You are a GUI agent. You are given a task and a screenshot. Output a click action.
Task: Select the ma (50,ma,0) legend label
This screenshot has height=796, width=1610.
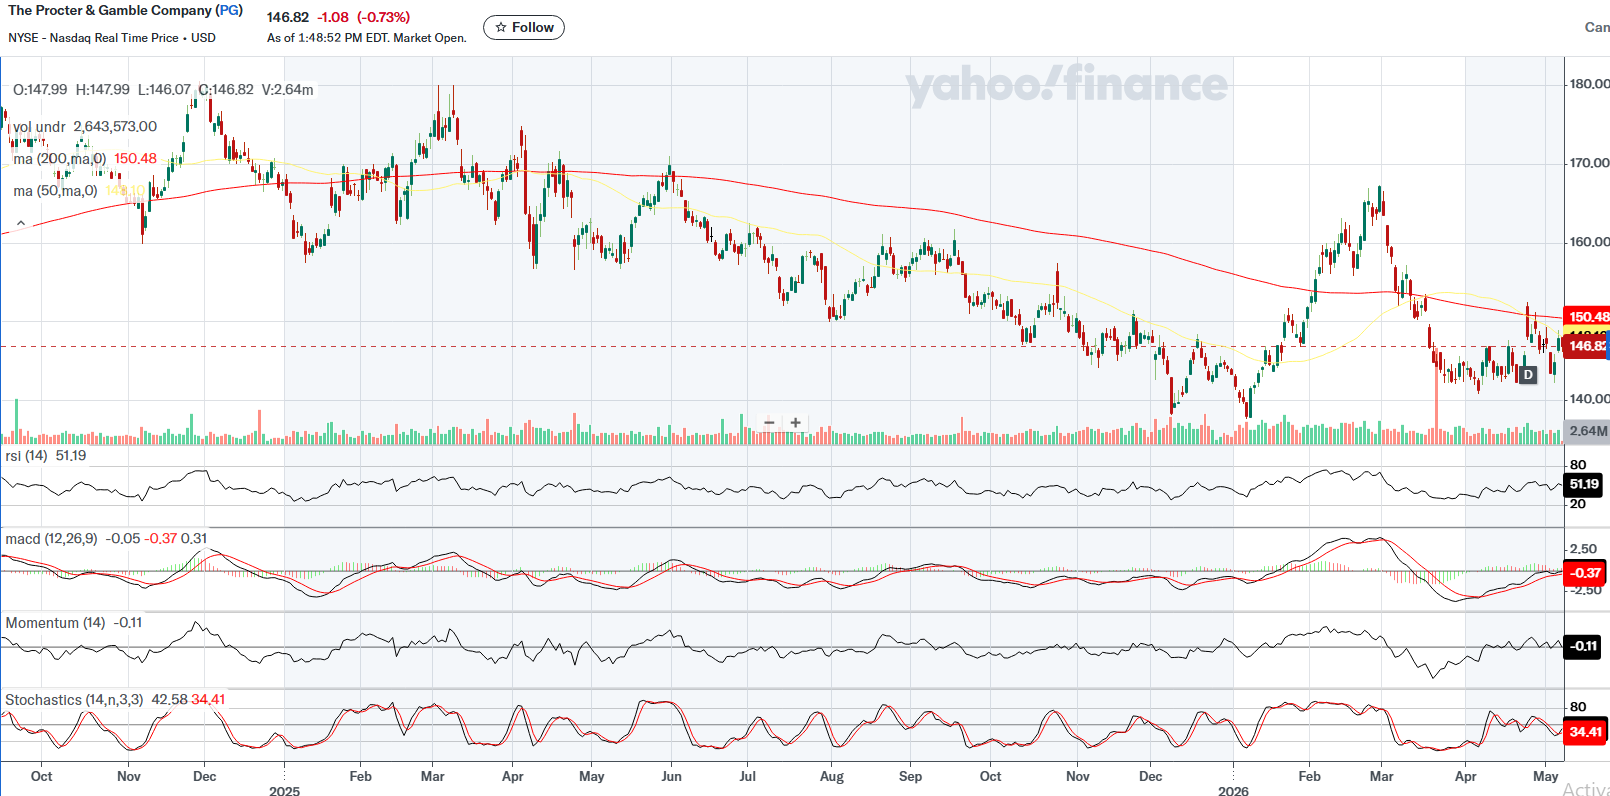click(55, 191)
